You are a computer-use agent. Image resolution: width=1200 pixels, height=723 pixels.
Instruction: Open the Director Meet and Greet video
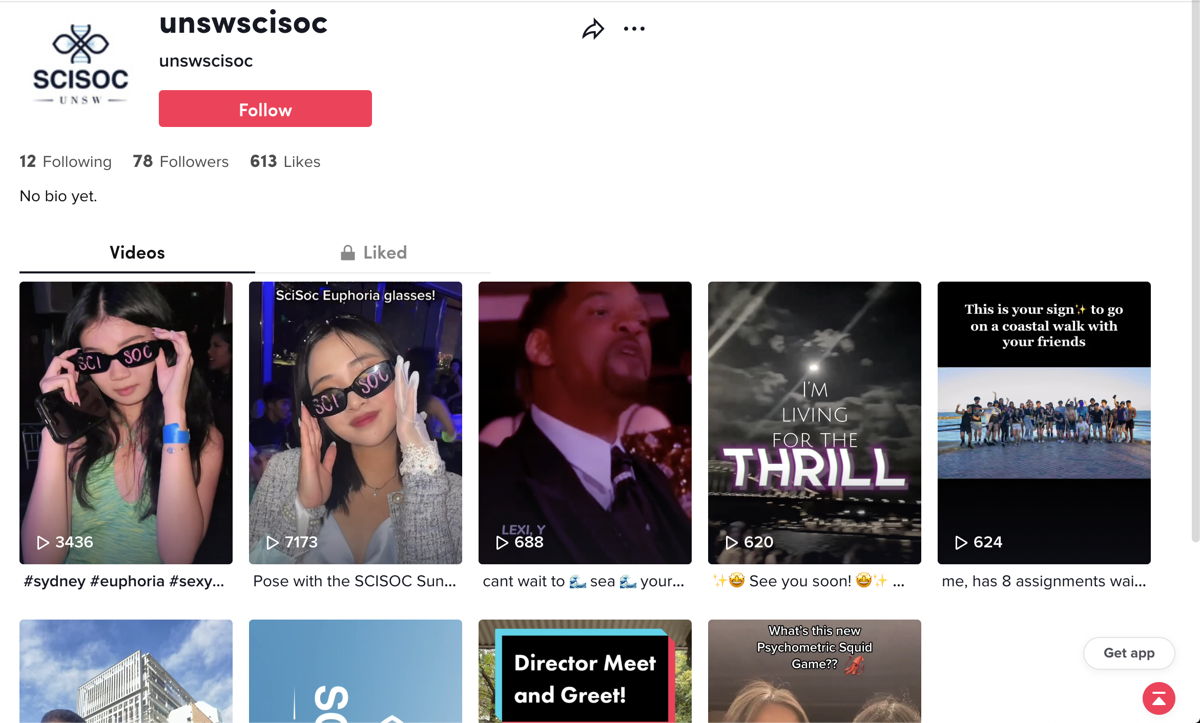point(584,670)
